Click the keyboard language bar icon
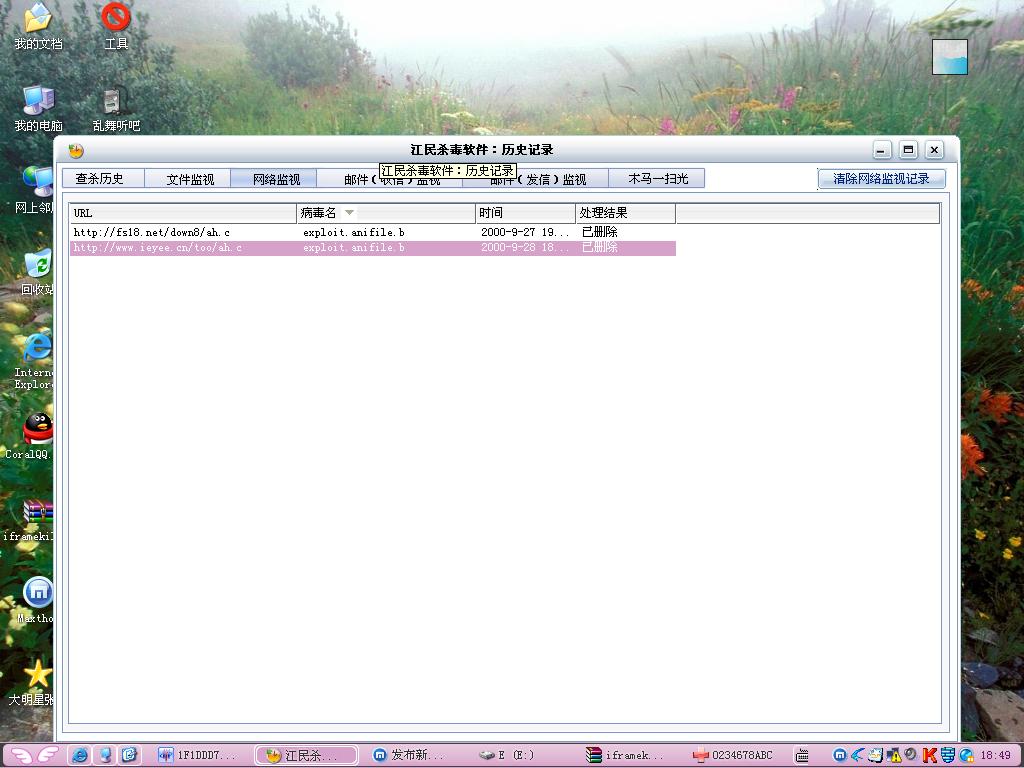Screen dimensions: 1024x768 (x=803, y=756)
